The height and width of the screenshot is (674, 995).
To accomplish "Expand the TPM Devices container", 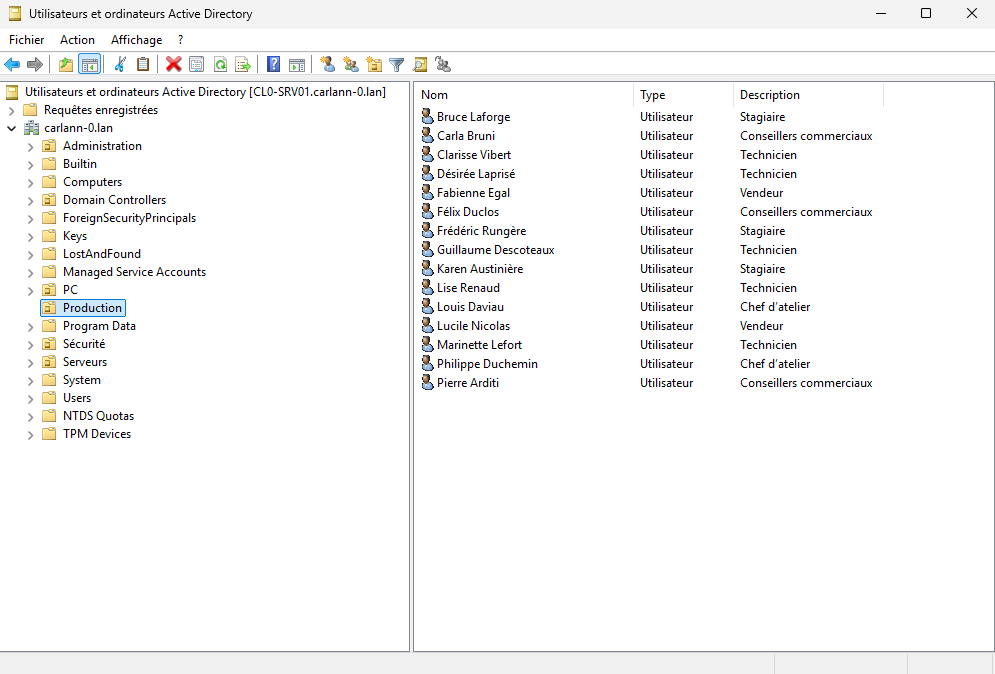I will [x=30, y=435].
